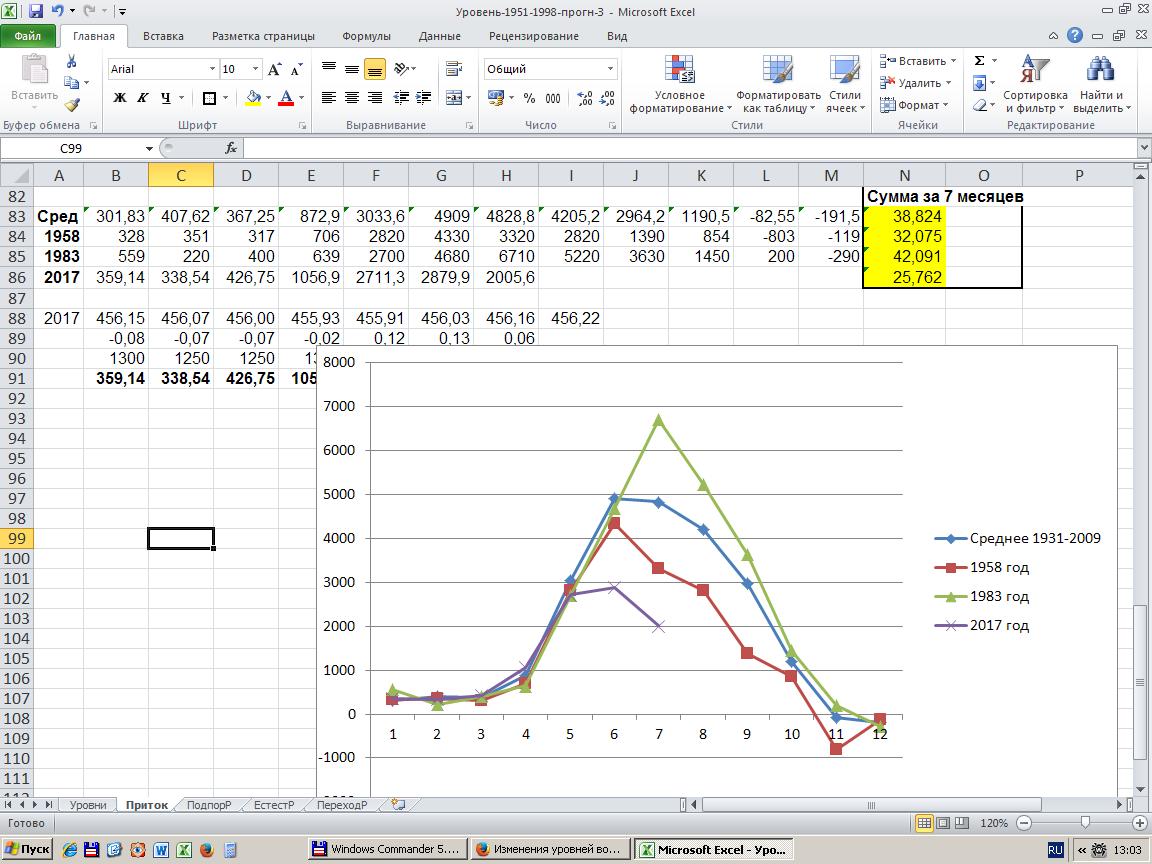Open the Файл tab

click(27, 36)
